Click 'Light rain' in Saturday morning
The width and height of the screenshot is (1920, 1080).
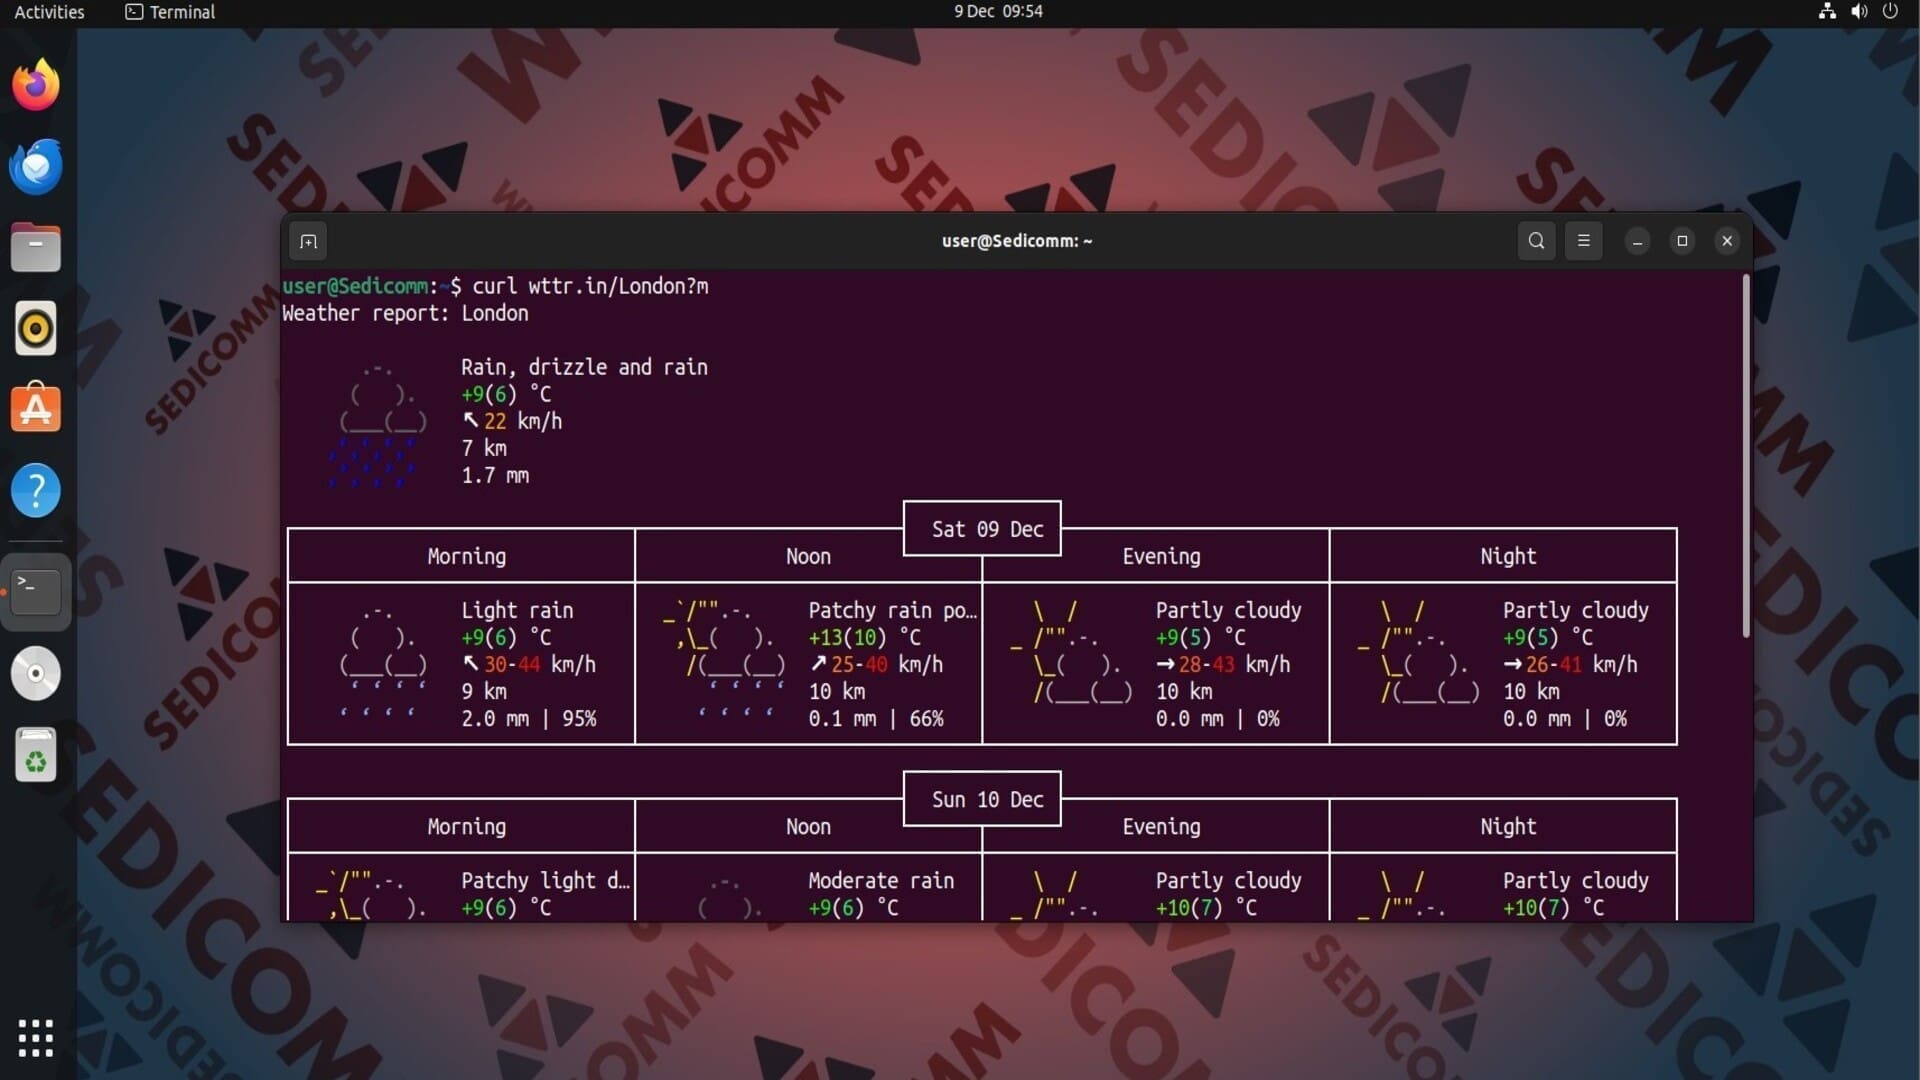(x=517, y=610)
